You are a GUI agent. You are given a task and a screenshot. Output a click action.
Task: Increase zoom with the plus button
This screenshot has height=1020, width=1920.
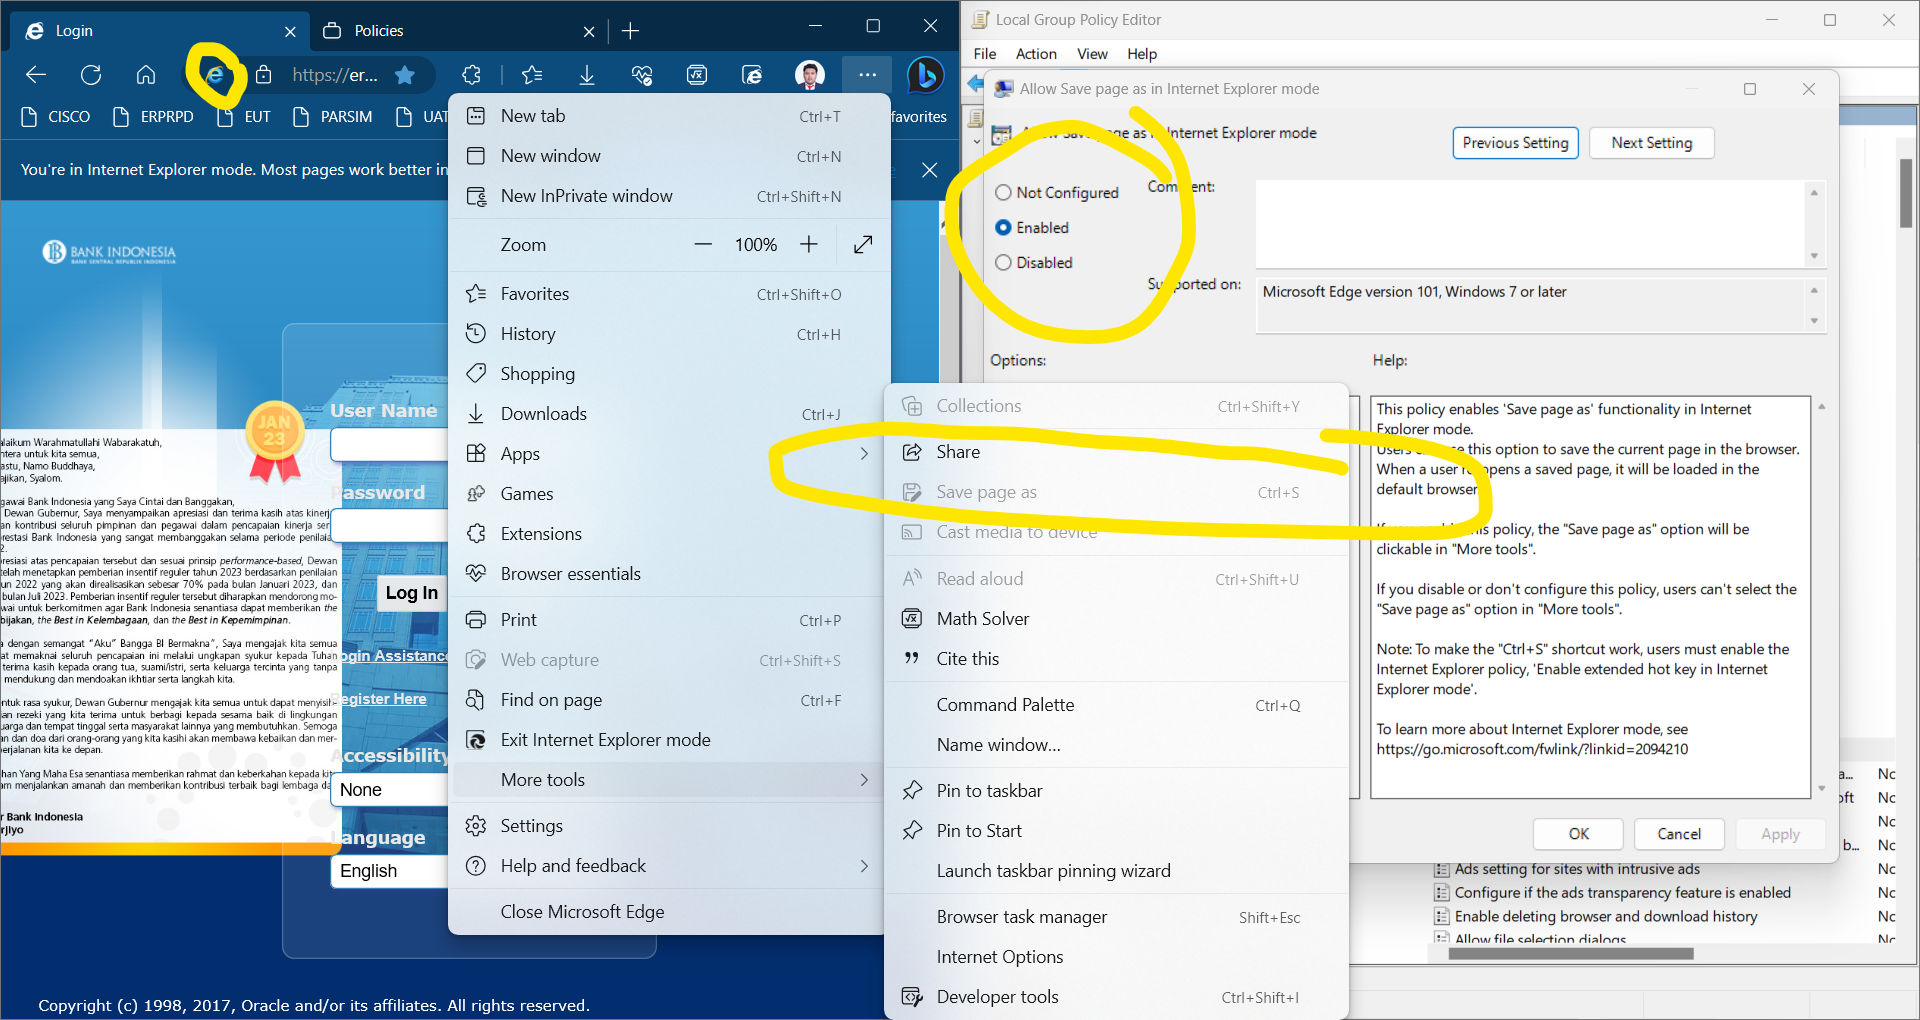click(809, 245)
